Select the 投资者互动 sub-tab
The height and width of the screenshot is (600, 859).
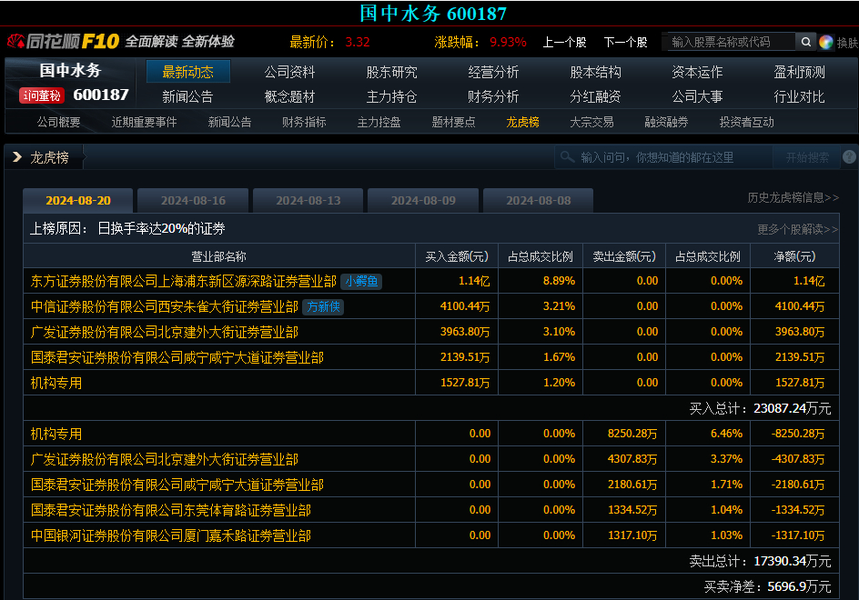pos(747,122)
